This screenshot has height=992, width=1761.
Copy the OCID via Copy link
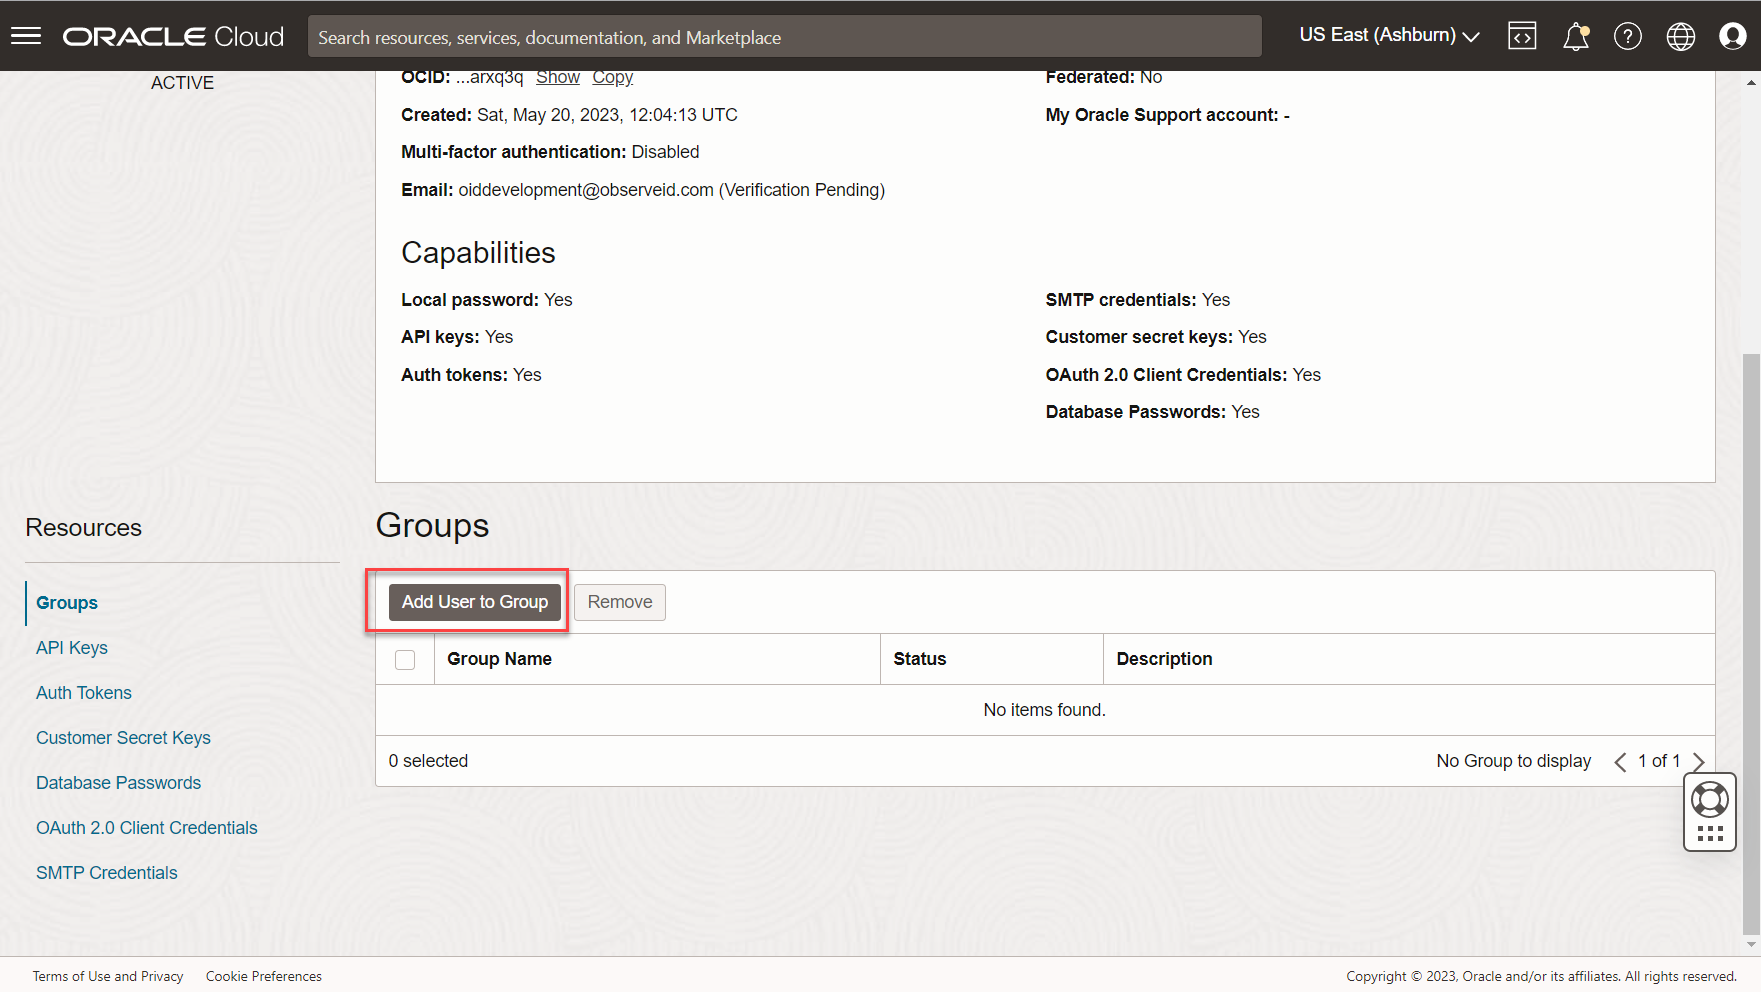[x=612, y=78]
